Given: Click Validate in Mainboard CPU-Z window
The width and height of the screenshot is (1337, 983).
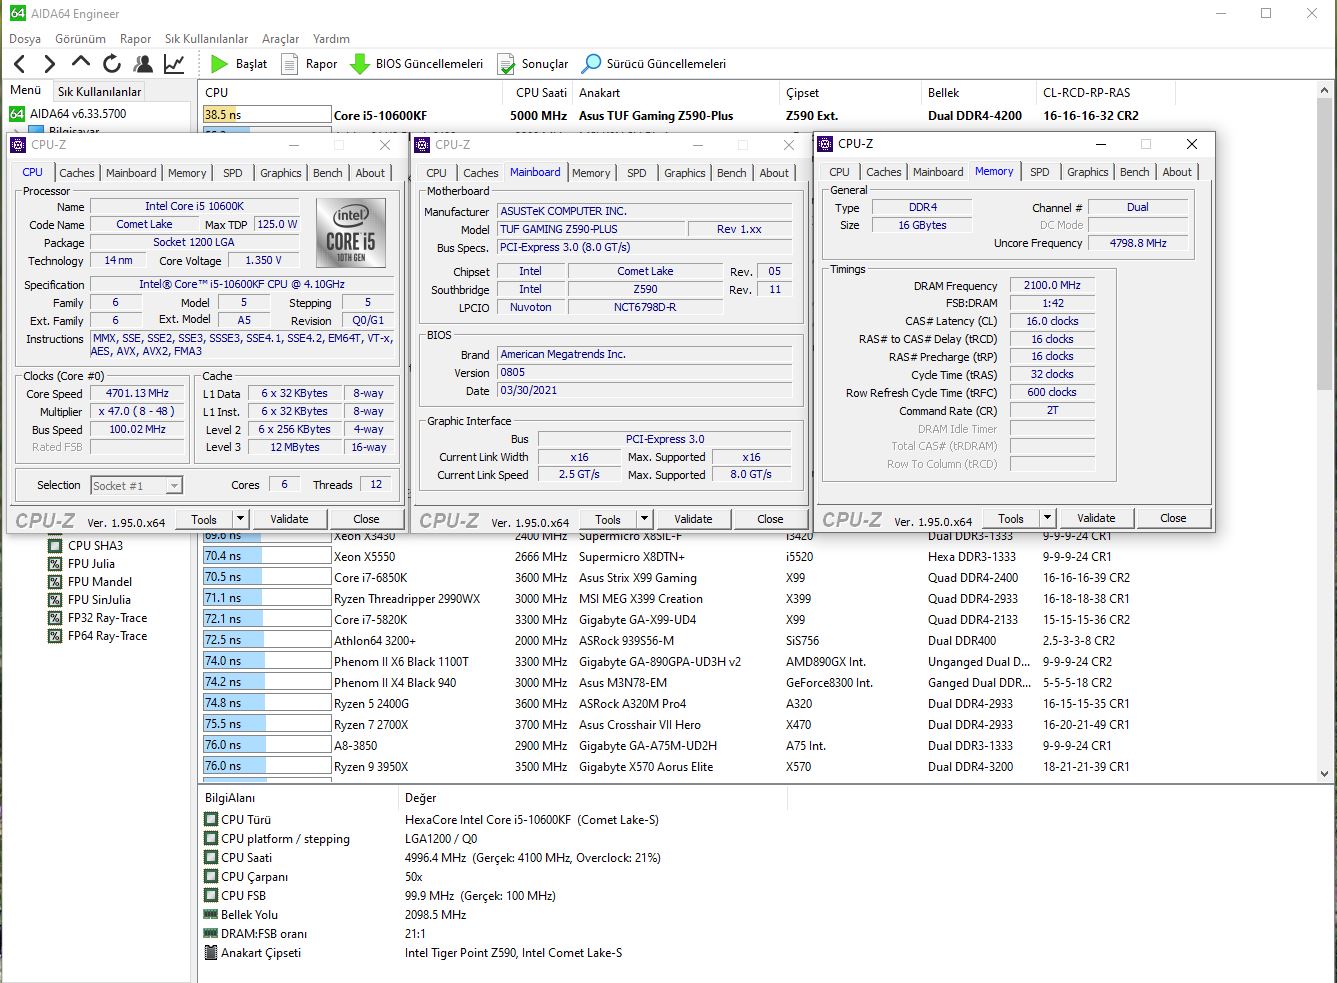Looking at the screenshot, I should pyautogui.click(x=693, y=519).
